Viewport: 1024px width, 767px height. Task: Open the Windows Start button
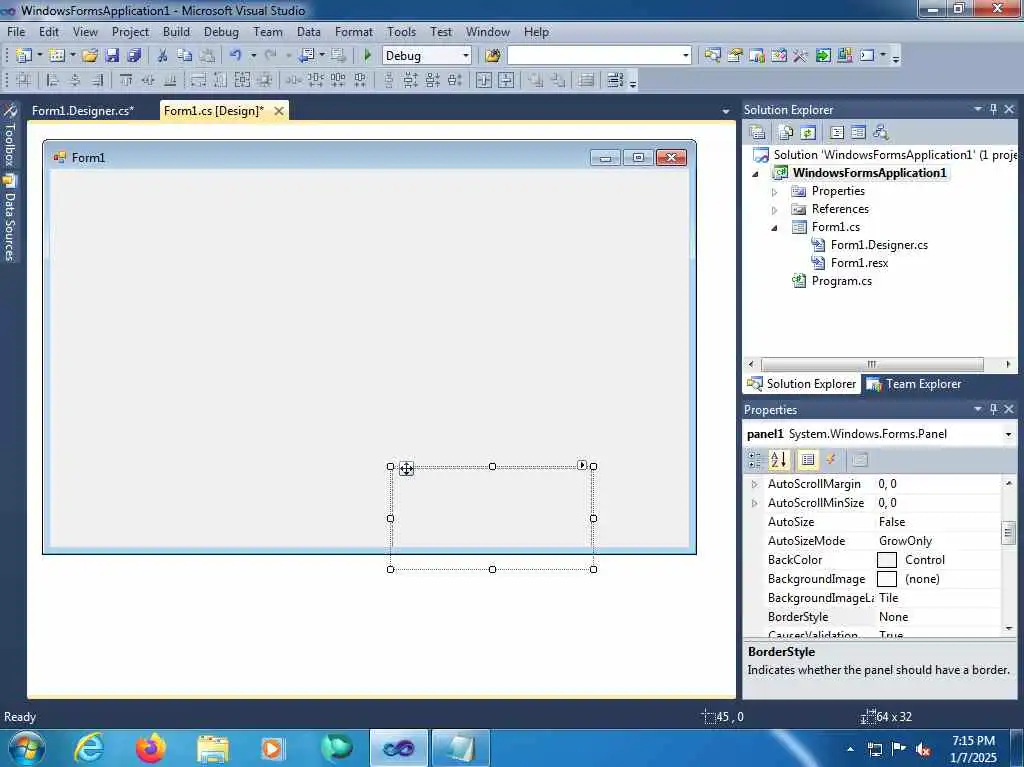coord(27,748)
